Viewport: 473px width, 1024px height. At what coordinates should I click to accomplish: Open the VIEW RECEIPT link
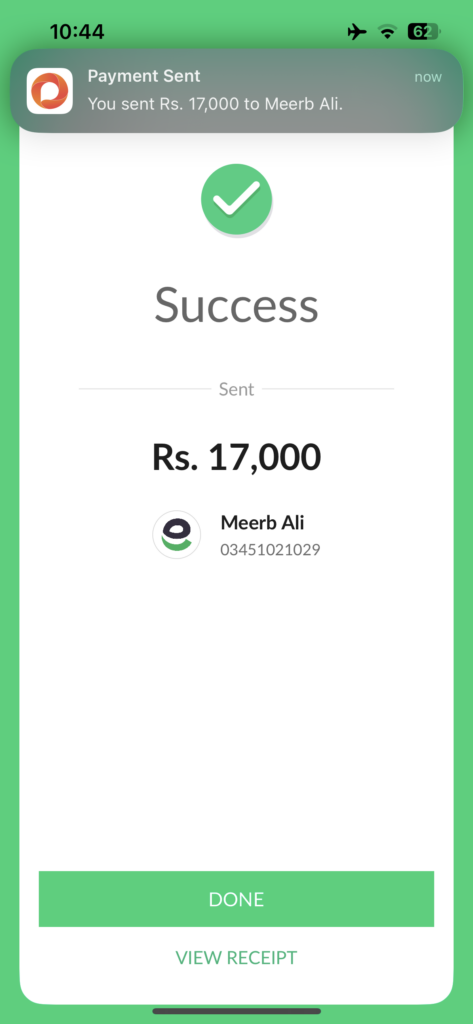[x=236, y=957]
